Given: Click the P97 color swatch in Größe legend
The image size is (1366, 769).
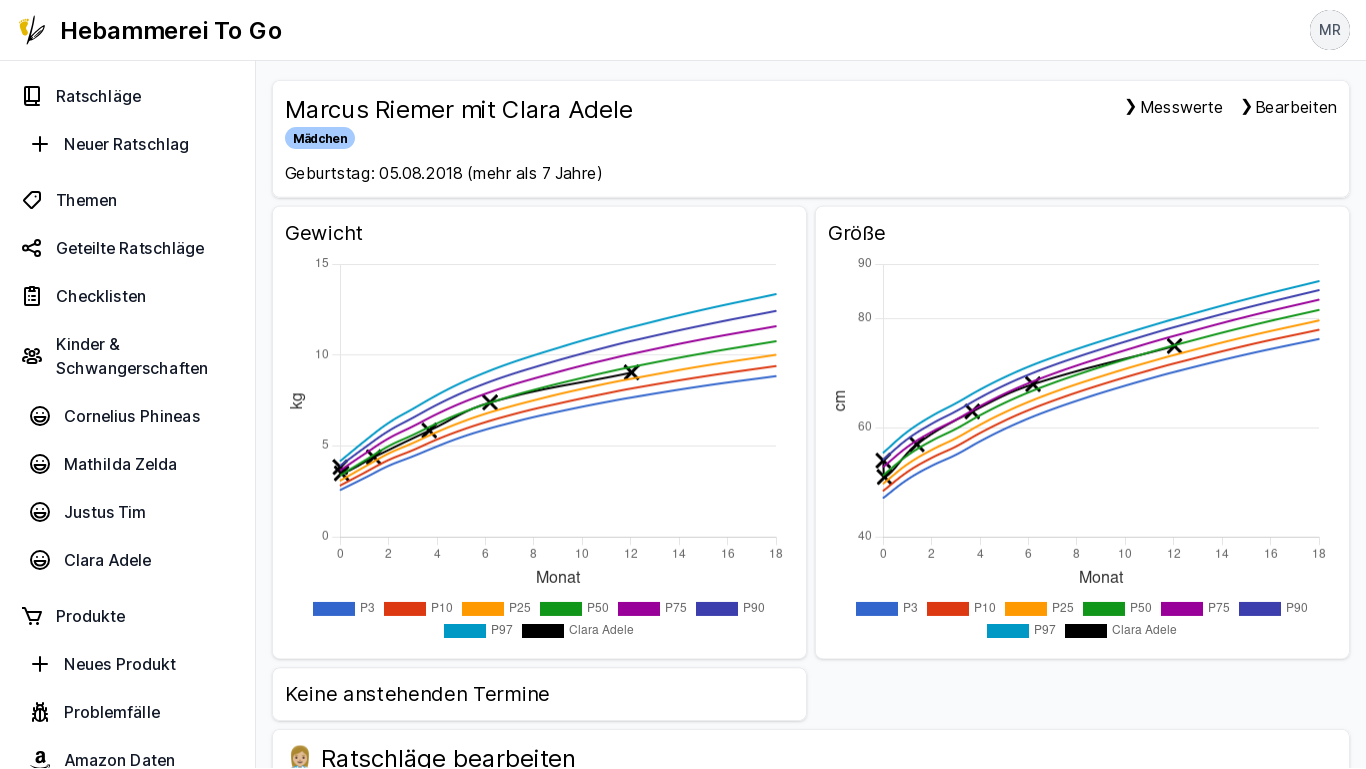Looking at the screenshot, I should [x=1008, y=630].
